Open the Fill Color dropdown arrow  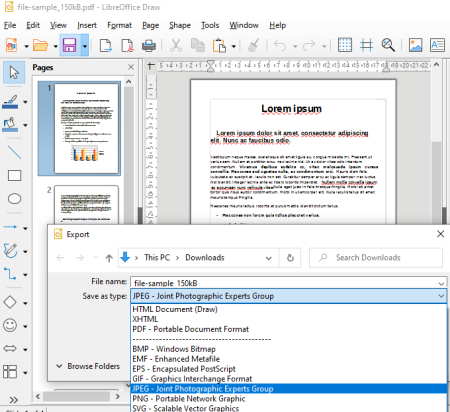[25, 126]
